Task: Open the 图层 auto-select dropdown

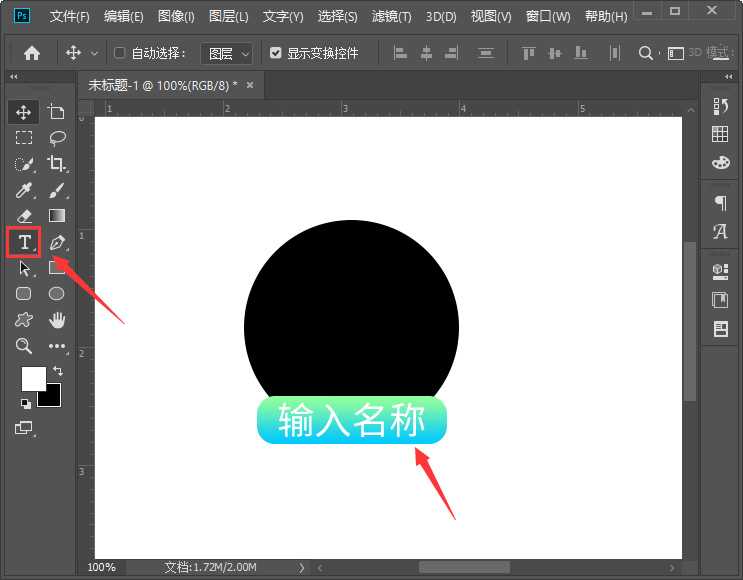Action: tap(227, 53)
